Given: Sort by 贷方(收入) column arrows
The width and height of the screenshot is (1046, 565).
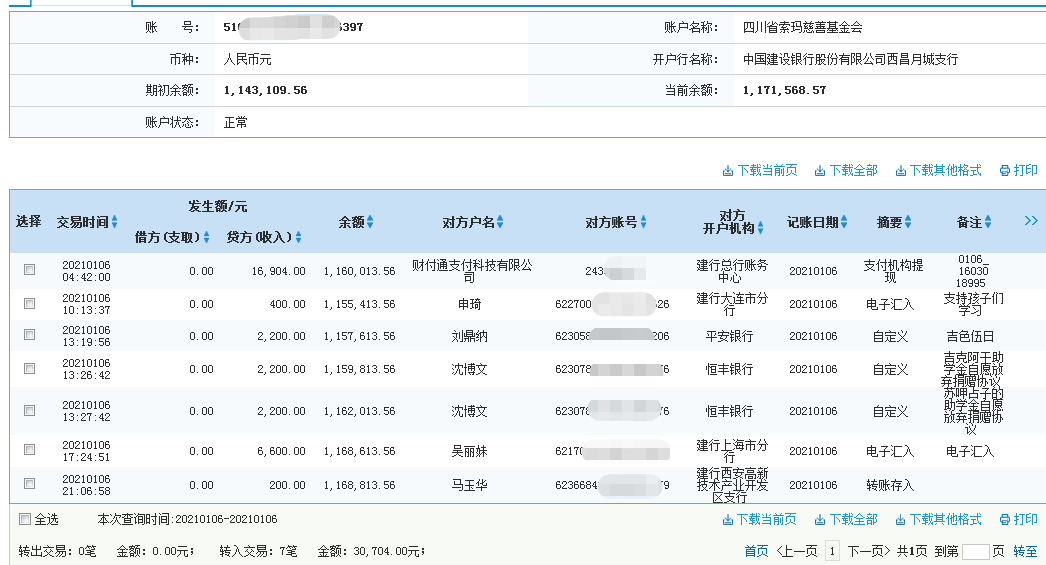Looking at the screenshot, I should [x=298, y=237].
